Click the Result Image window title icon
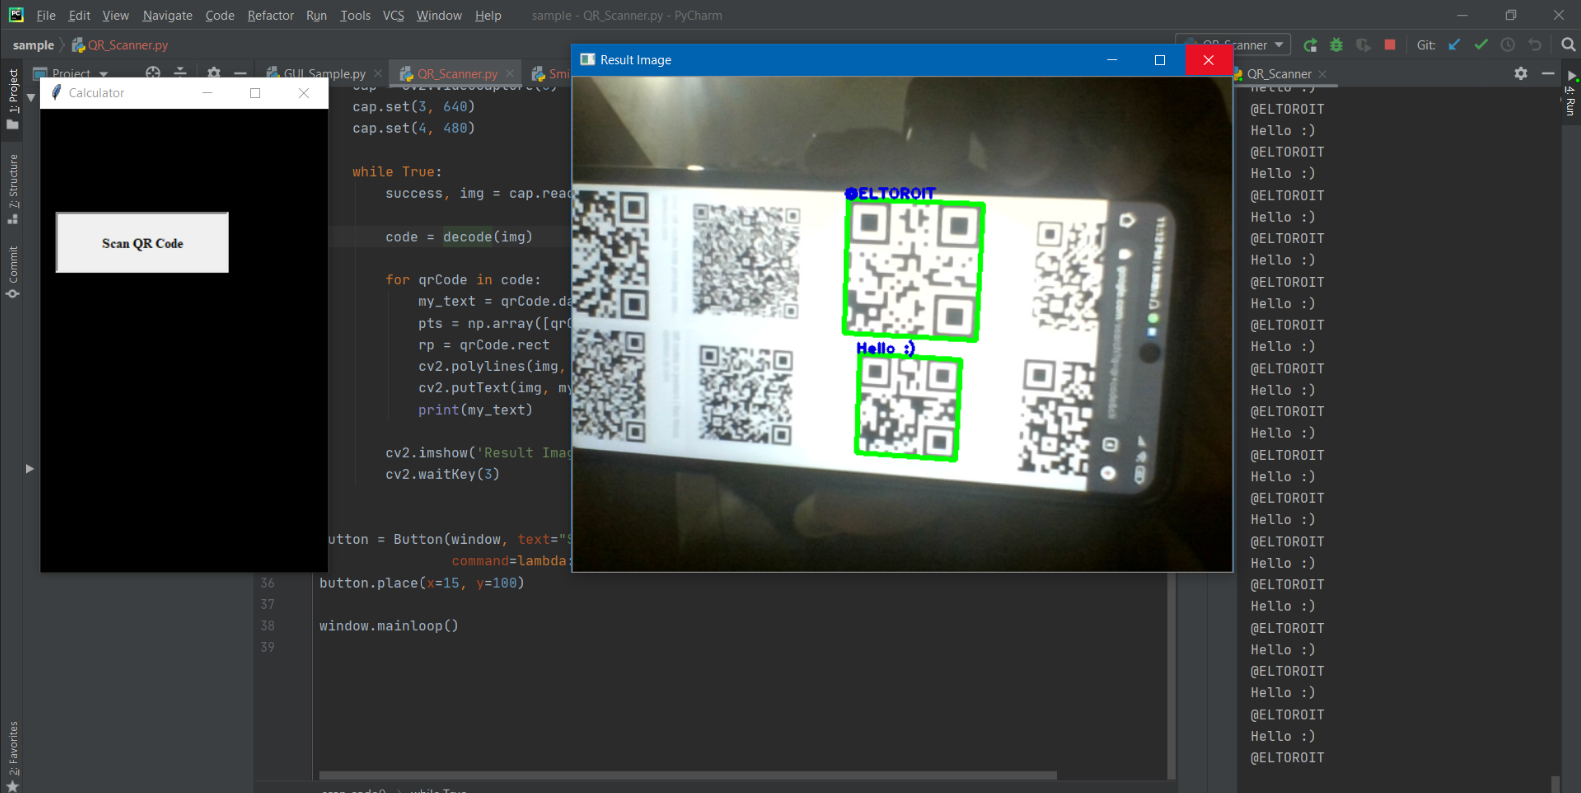 588,60
